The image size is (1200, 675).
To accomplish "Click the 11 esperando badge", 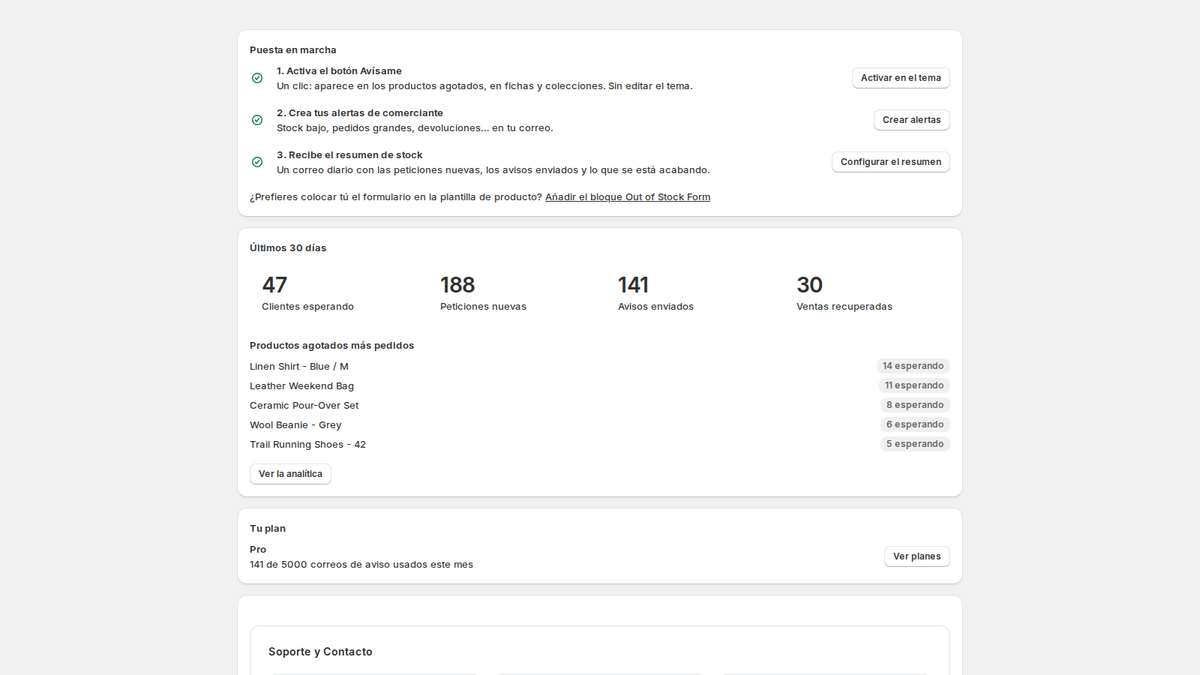I will (x=914, y=386).
